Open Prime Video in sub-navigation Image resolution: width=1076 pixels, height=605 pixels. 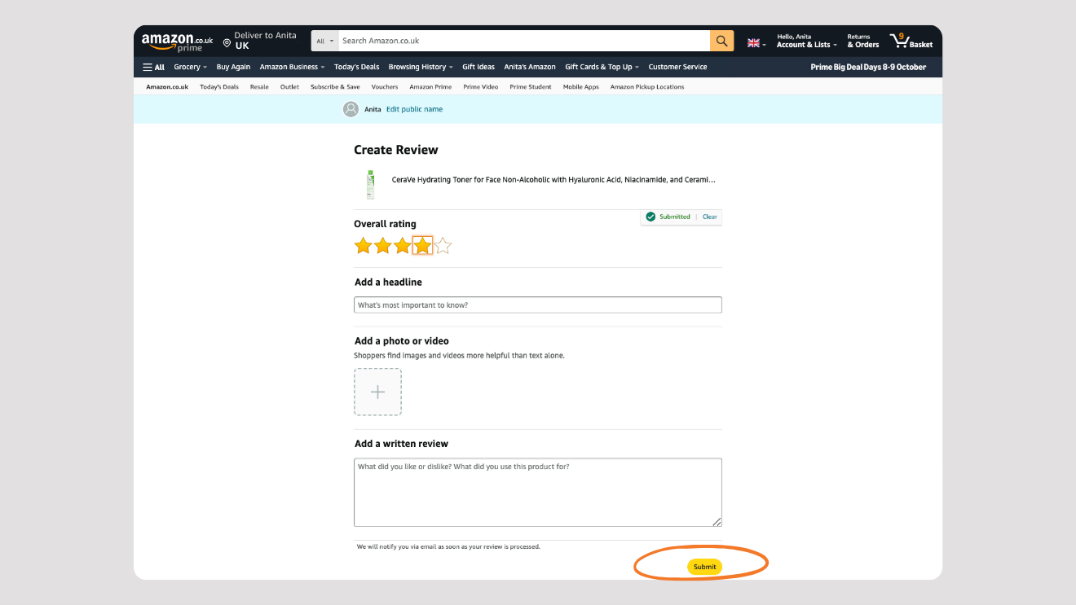480,87
